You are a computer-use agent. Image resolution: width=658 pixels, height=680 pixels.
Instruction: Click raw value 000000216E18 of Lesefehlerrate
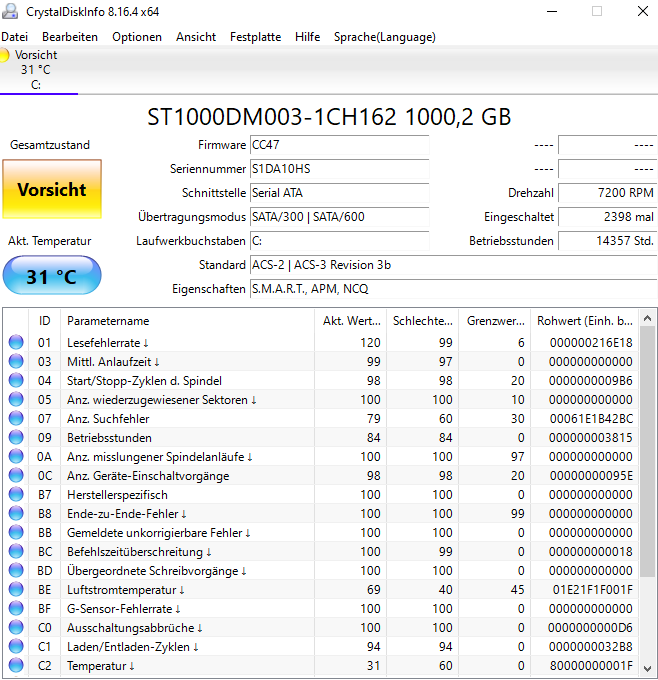pos(591,343)
